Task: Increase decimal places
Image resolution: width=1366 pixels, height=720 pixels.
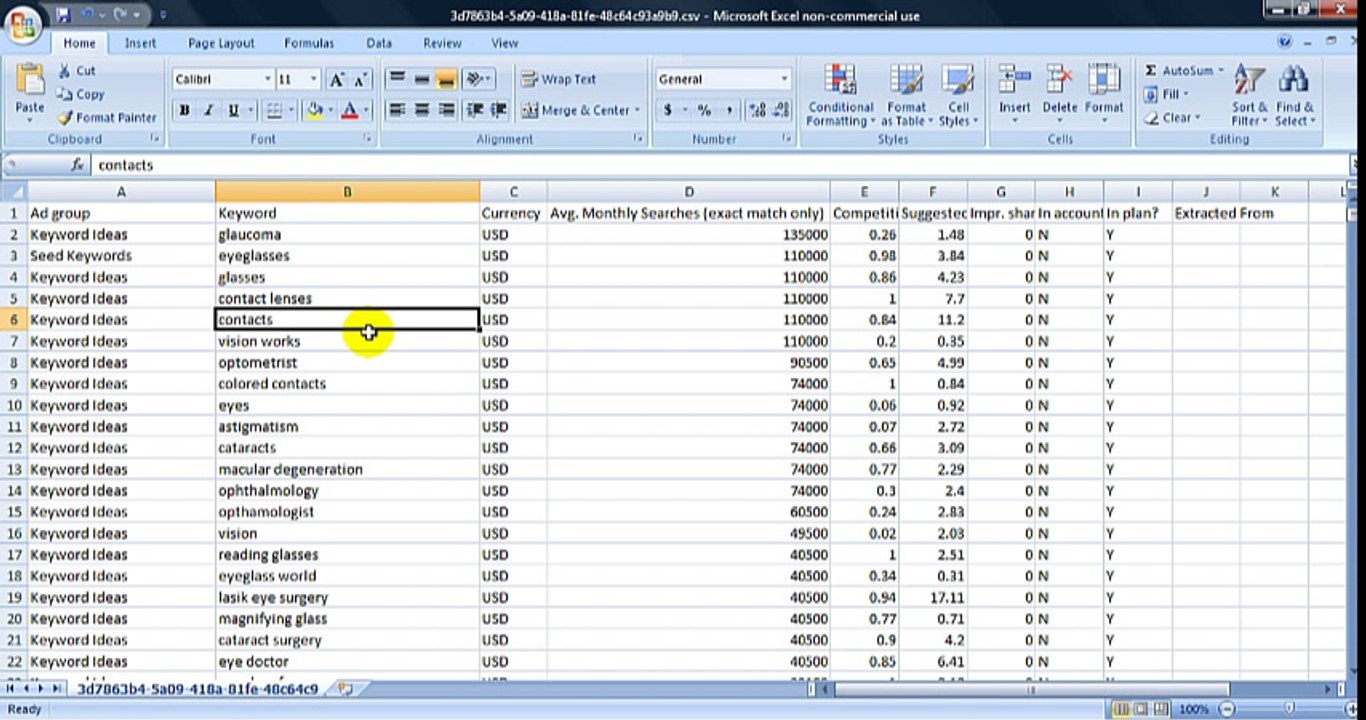Action: [756, 110]
